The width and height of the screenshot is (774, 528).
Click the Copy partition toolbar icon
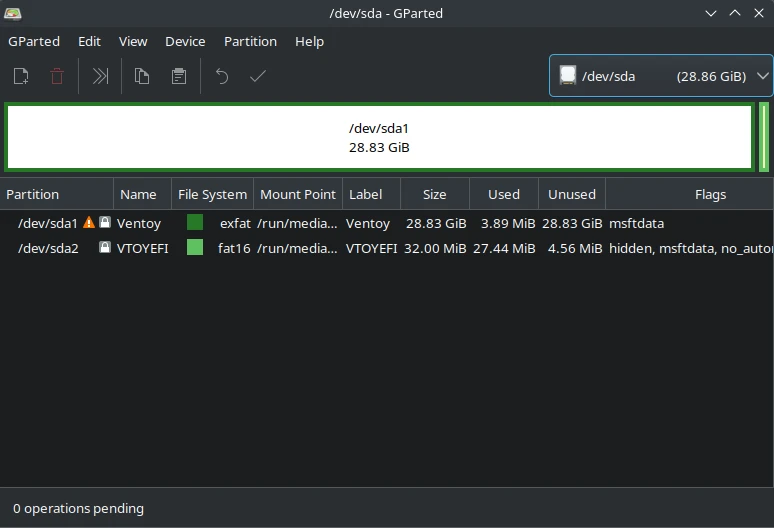(142, 76)
